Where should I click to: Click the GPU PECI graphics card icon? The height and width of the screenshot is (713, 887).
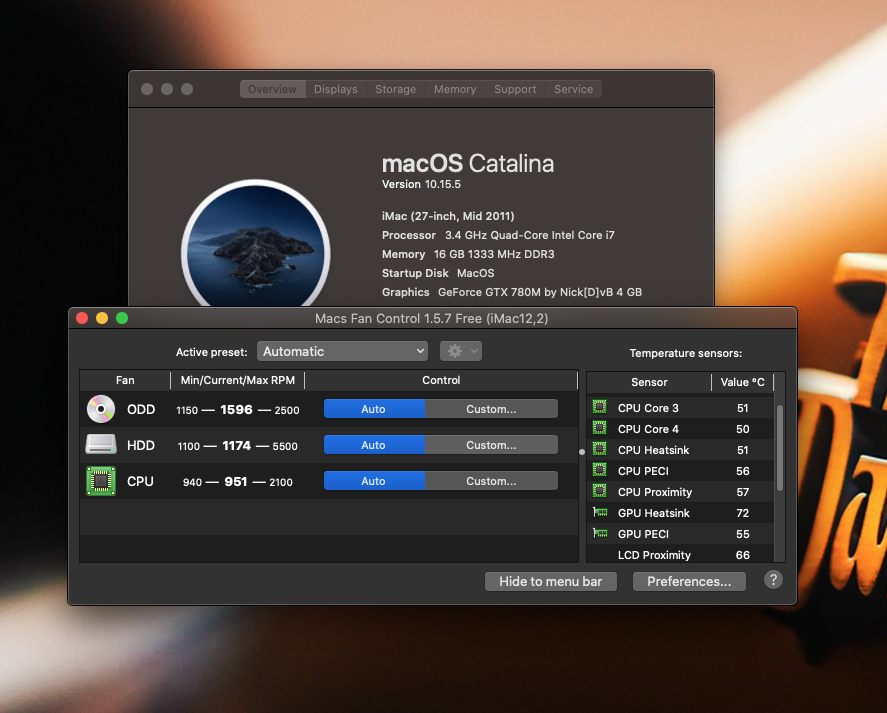[x=600, y=533]
